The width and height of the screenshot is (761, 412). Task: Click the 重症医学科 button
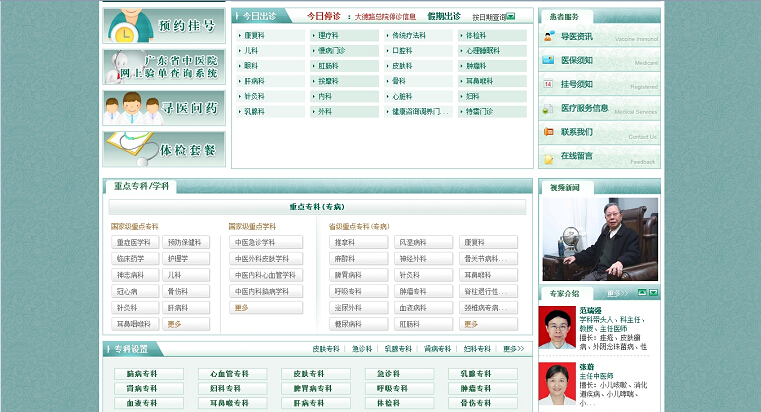[133, 242]
